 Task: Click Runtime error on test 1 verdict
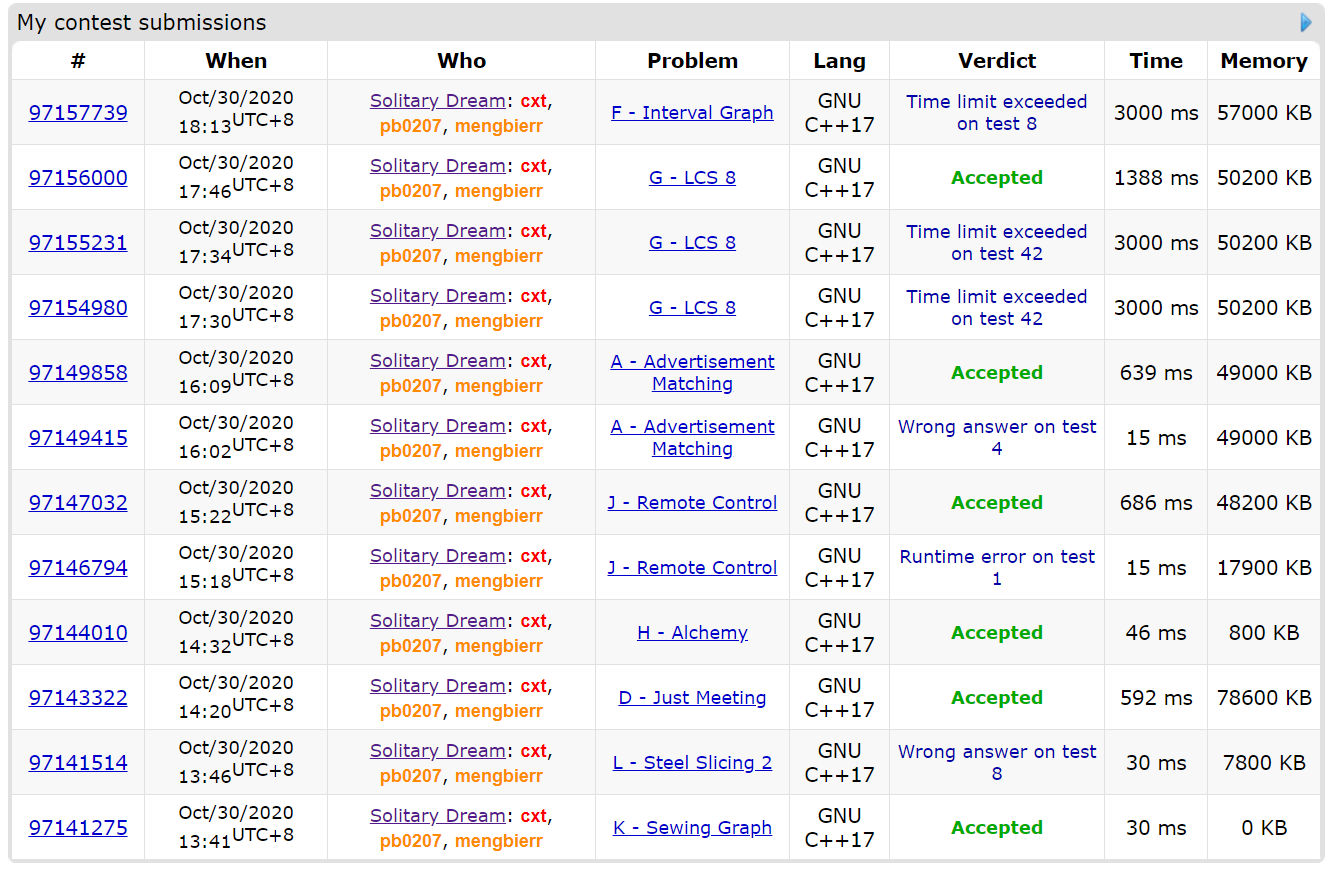click(996, 568)
